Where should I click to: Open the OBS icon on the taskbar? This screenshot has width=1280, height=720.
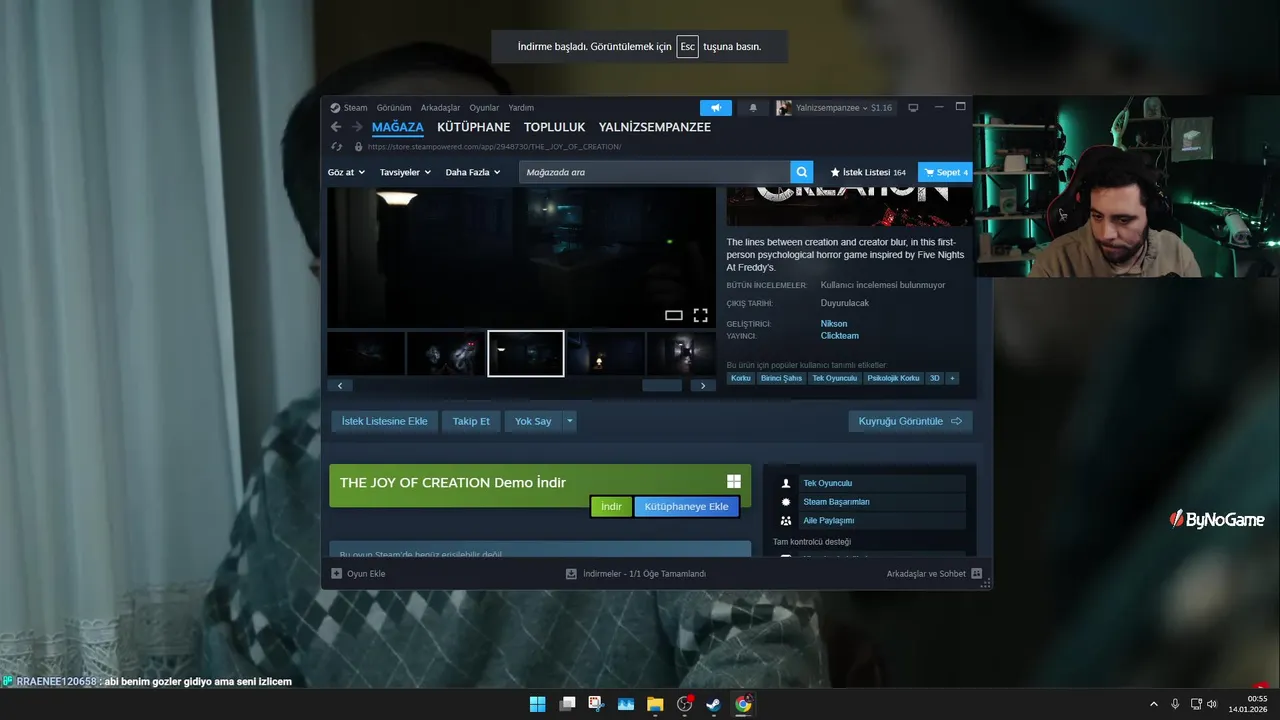pos(685,704)
